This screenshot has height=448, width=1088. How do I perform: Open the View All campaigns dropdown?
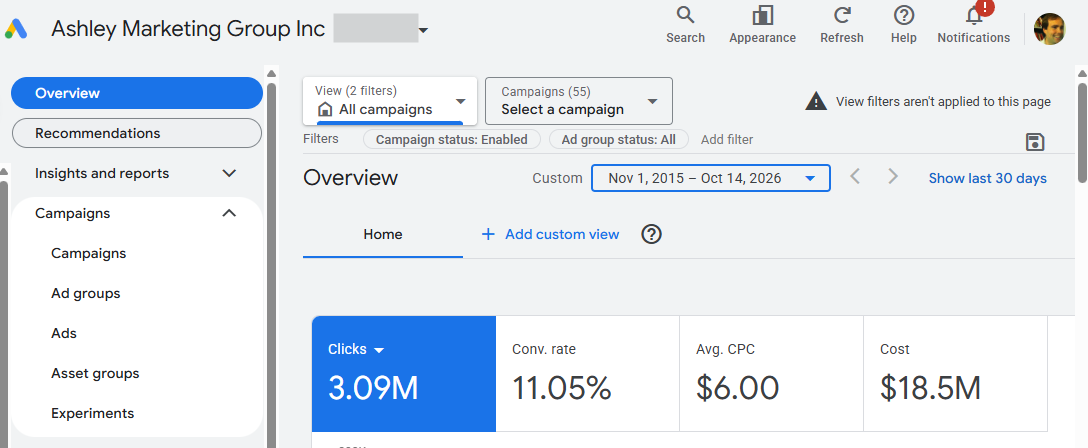click(x=390, y=101)
